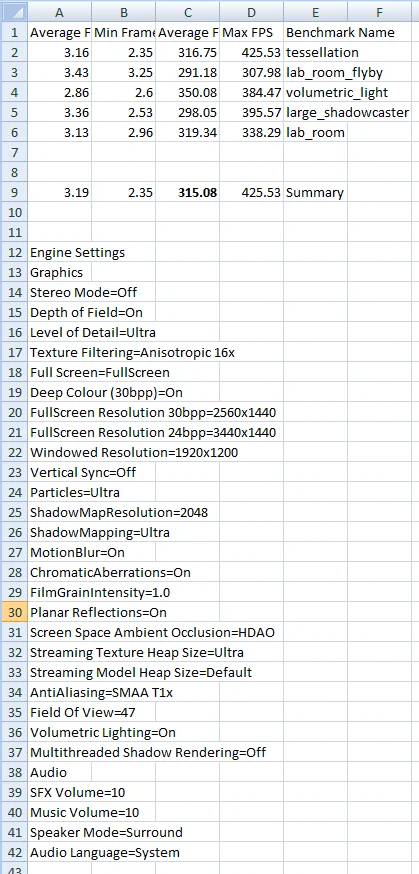Click the select-all corner triangle
Viewport: 419px width, 874px height.
click(x=14, y=12)
